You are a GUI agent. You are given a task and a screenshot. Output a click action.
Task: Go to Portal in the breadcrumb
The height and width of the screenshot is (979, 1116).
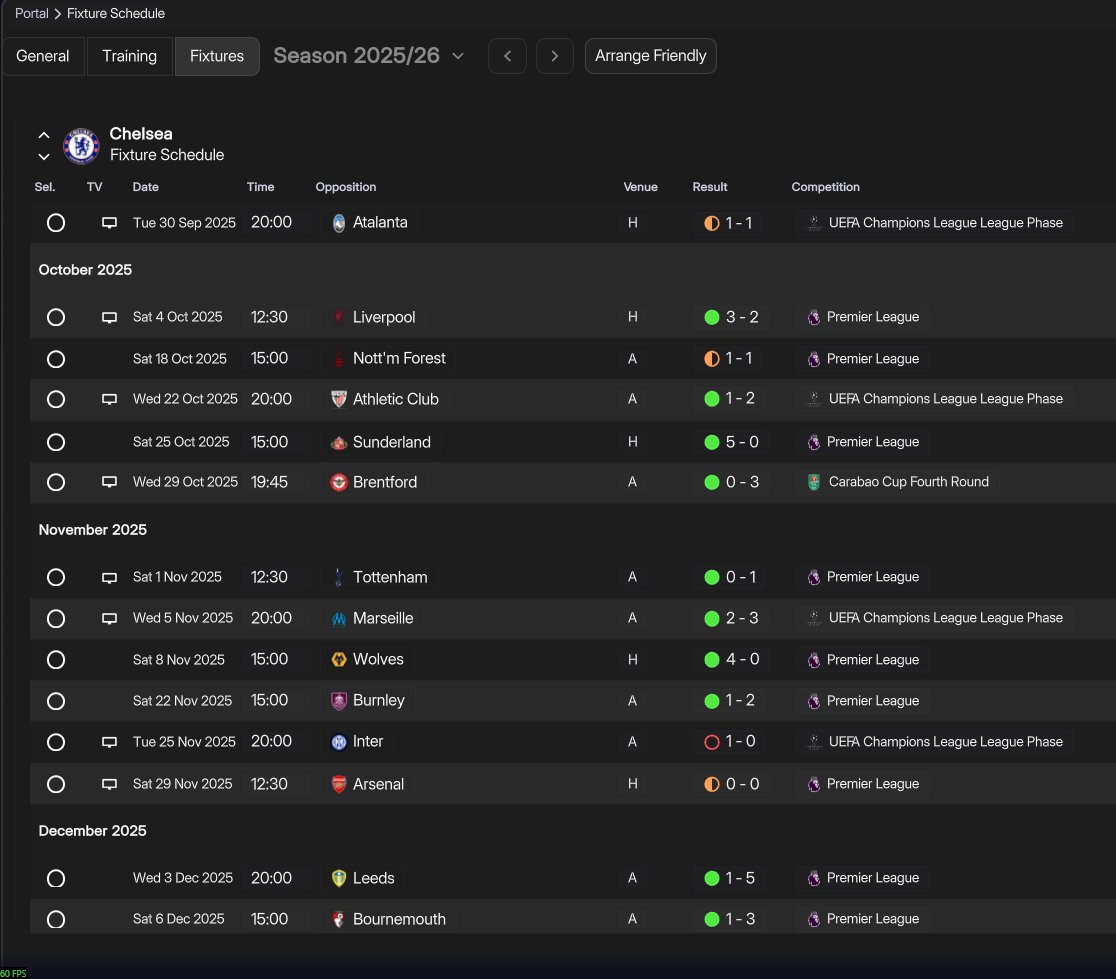click(31, 14)
